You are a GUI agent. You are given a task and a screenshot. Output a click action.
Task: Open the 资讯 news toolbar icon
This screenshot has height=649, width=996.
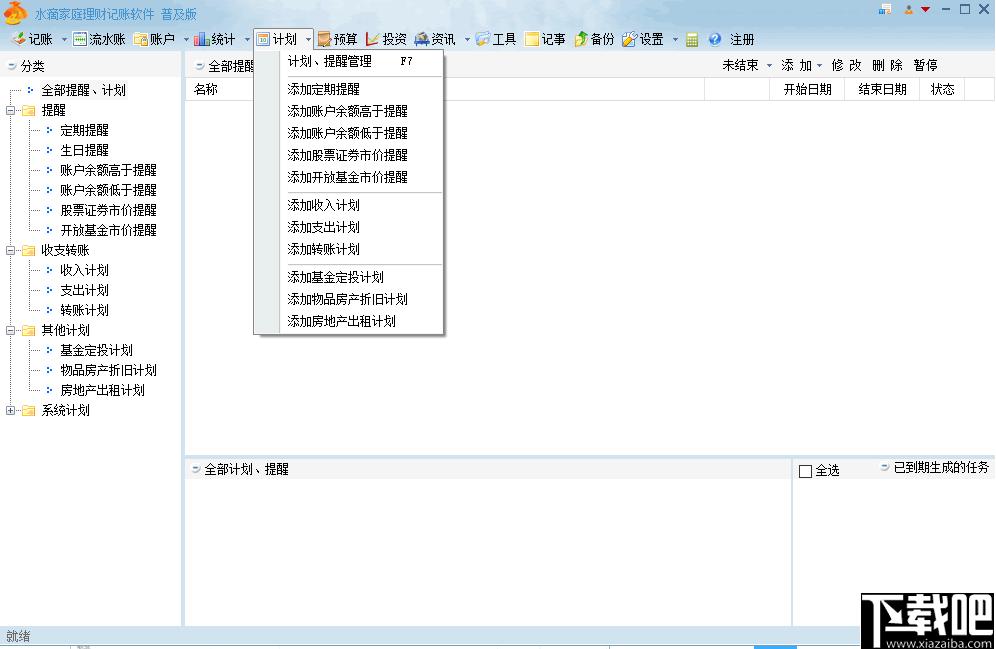(x=421, y=39)
